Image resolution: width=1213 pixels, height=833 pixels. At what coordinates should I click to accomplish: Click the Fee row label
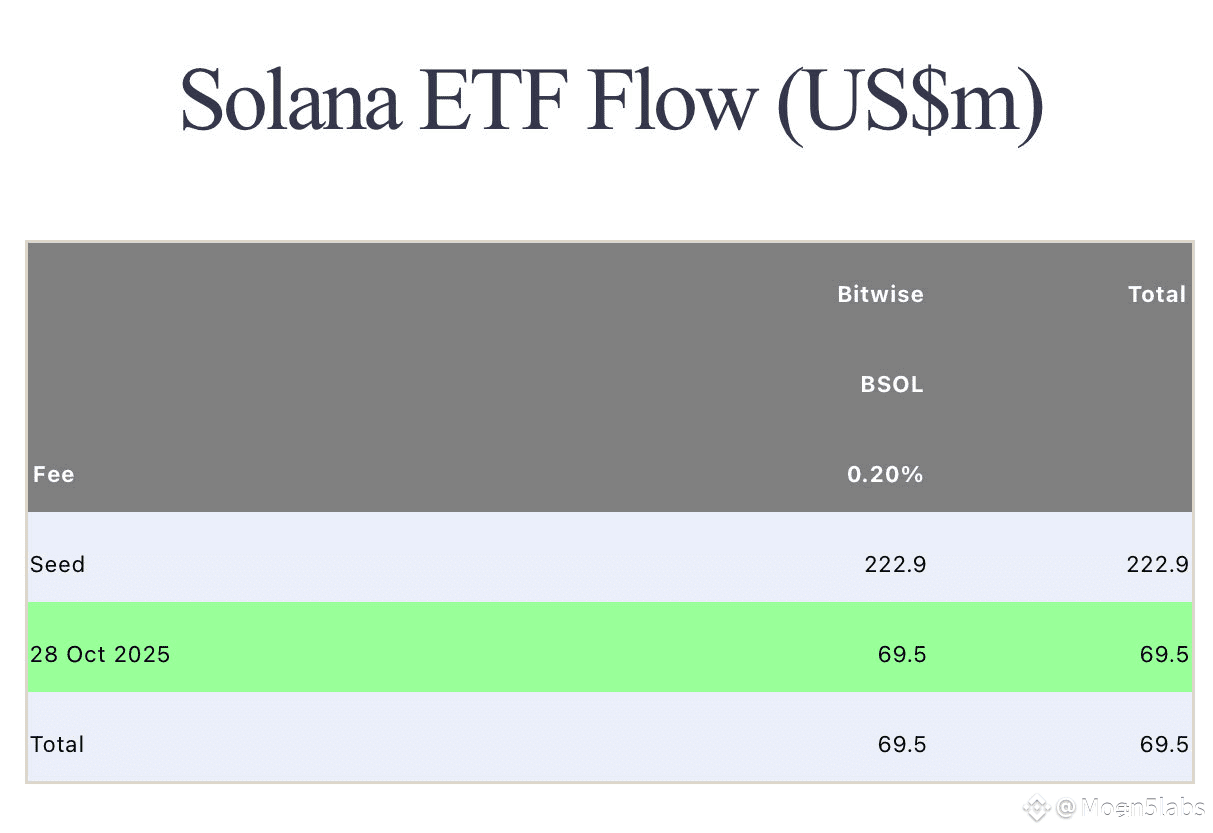pos(54,474)
